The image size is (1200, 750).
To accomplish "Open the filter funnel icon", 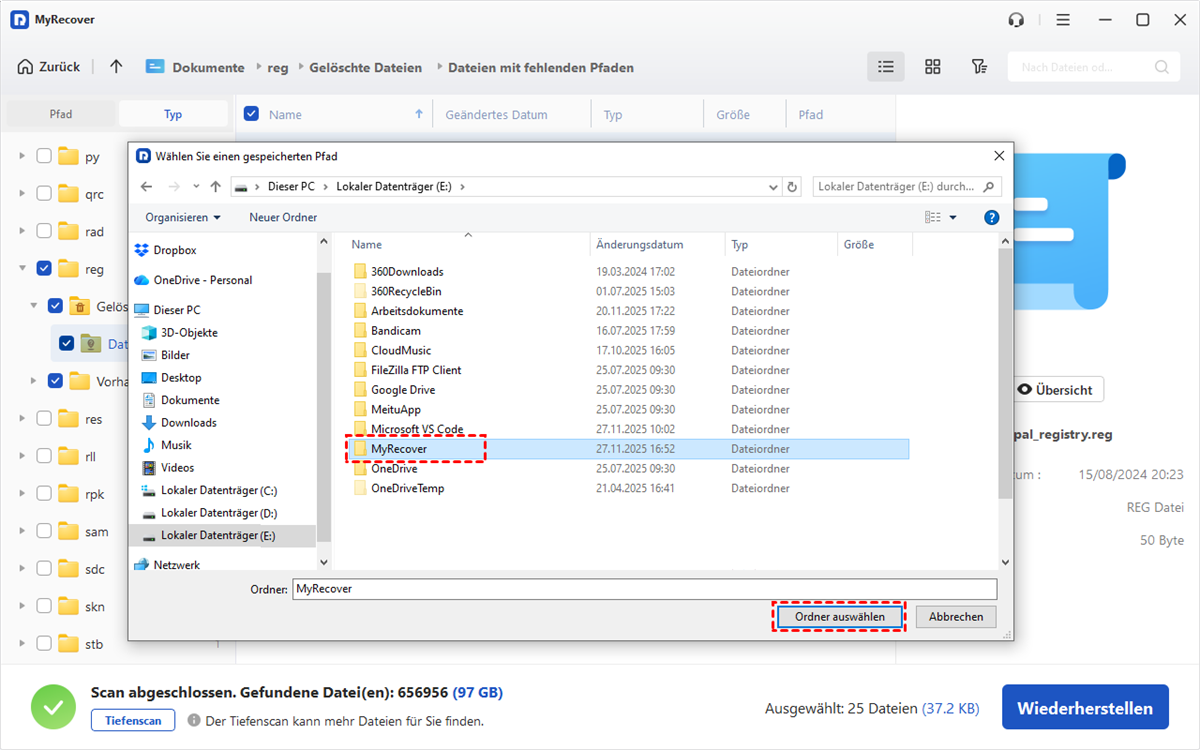I will [979, 67].
